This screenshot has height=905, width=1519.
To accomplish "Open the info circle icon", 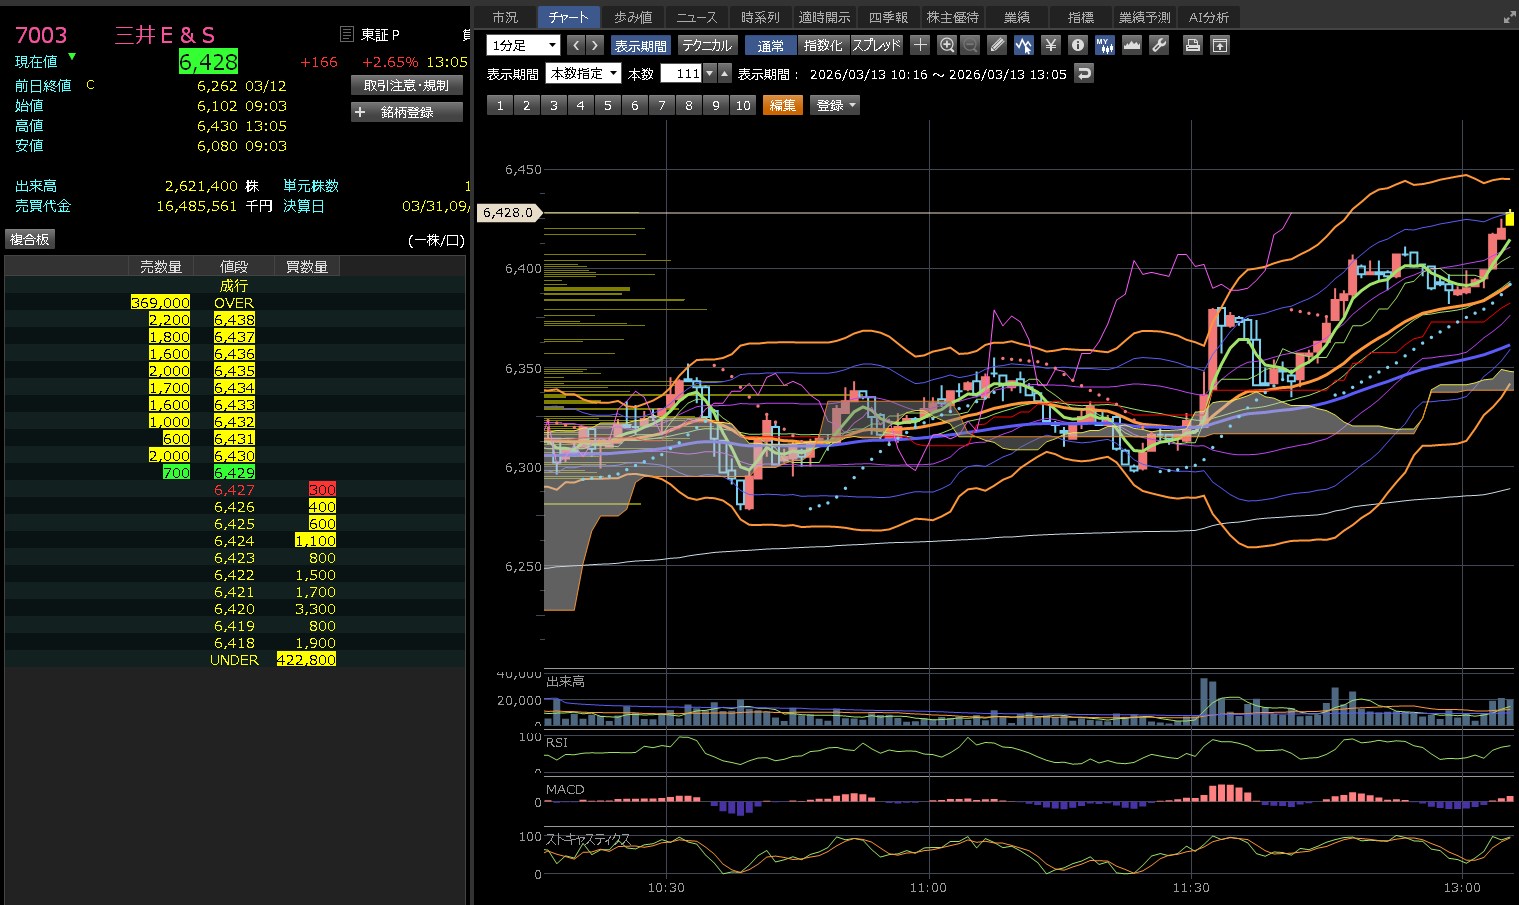I will pyautogui.click(x=1077, y=45).
